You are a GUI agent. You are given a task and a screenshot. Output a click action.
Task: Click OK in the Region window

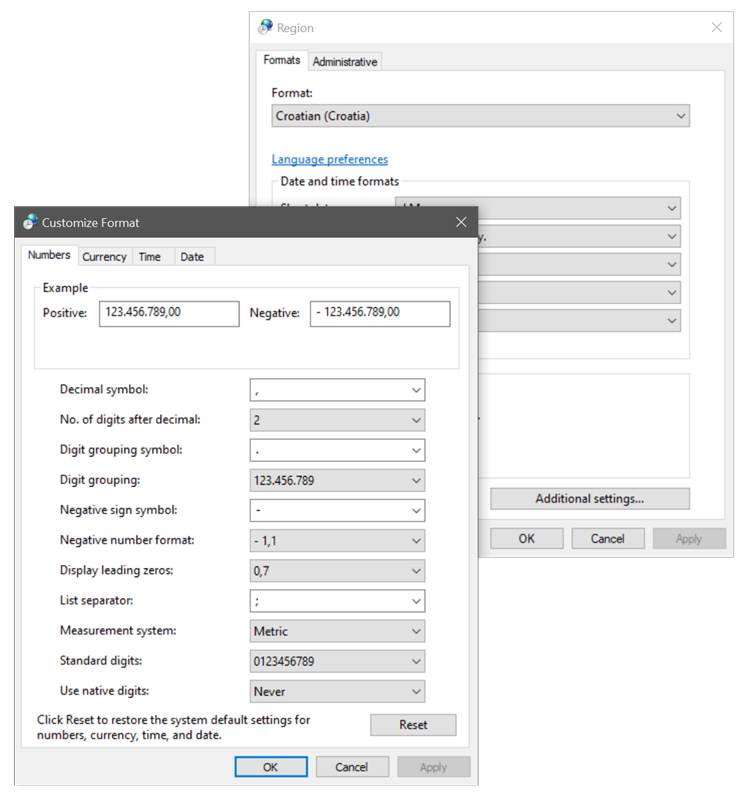coord(526,538)
